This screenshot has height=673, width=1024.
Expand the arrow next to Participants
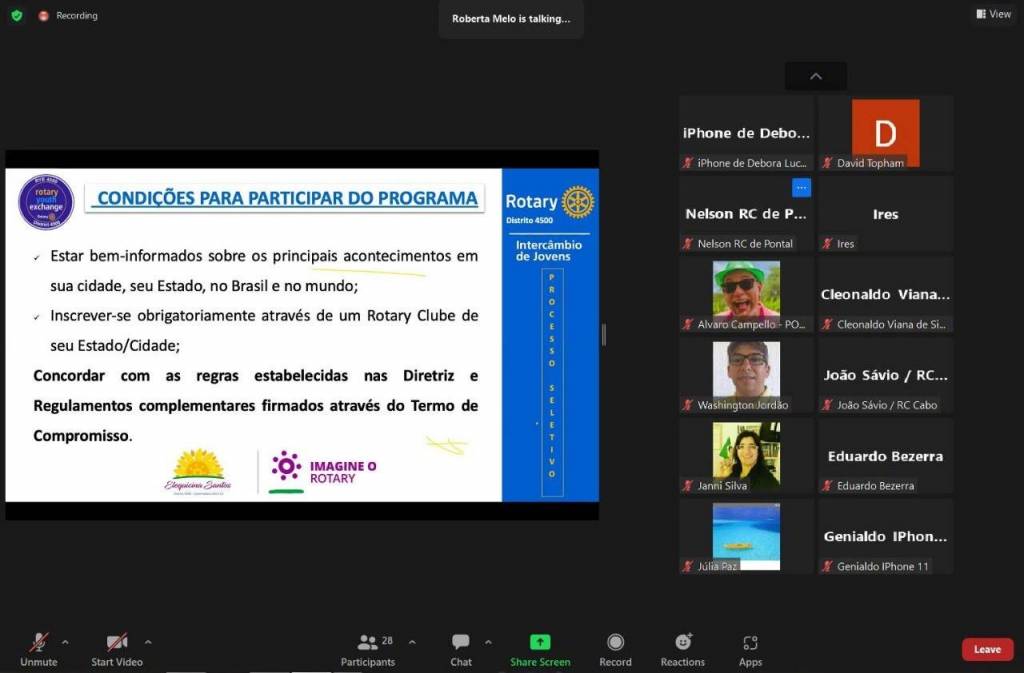coord(412,642)
